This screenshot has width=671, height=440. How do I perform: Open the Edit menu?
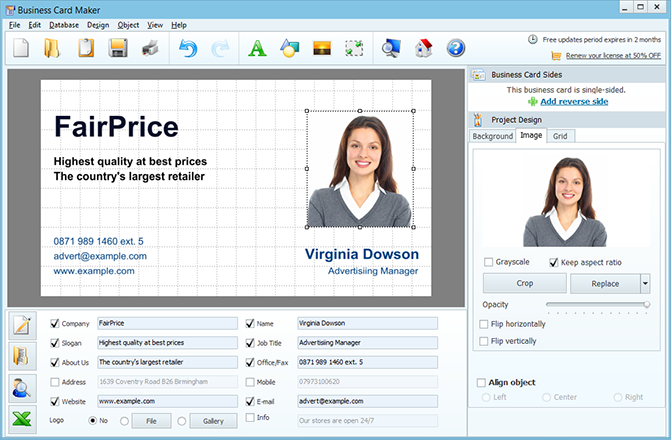pos(34,25)
